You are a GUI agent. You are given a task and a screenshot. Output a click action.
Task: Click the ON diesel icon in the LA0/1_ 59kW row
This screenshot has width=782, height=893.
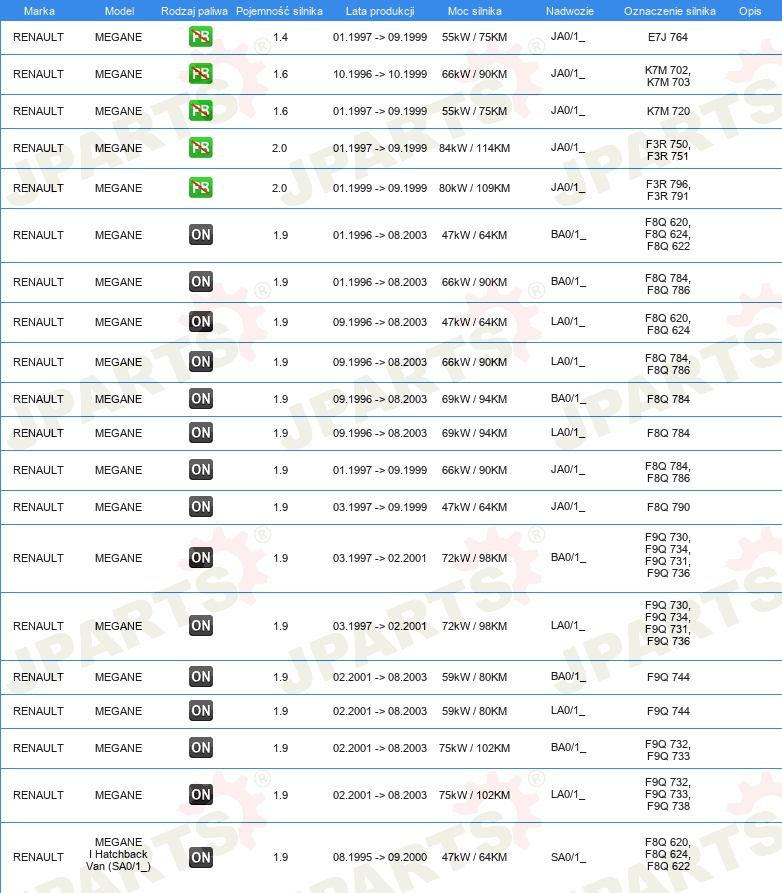pos(200,711)
